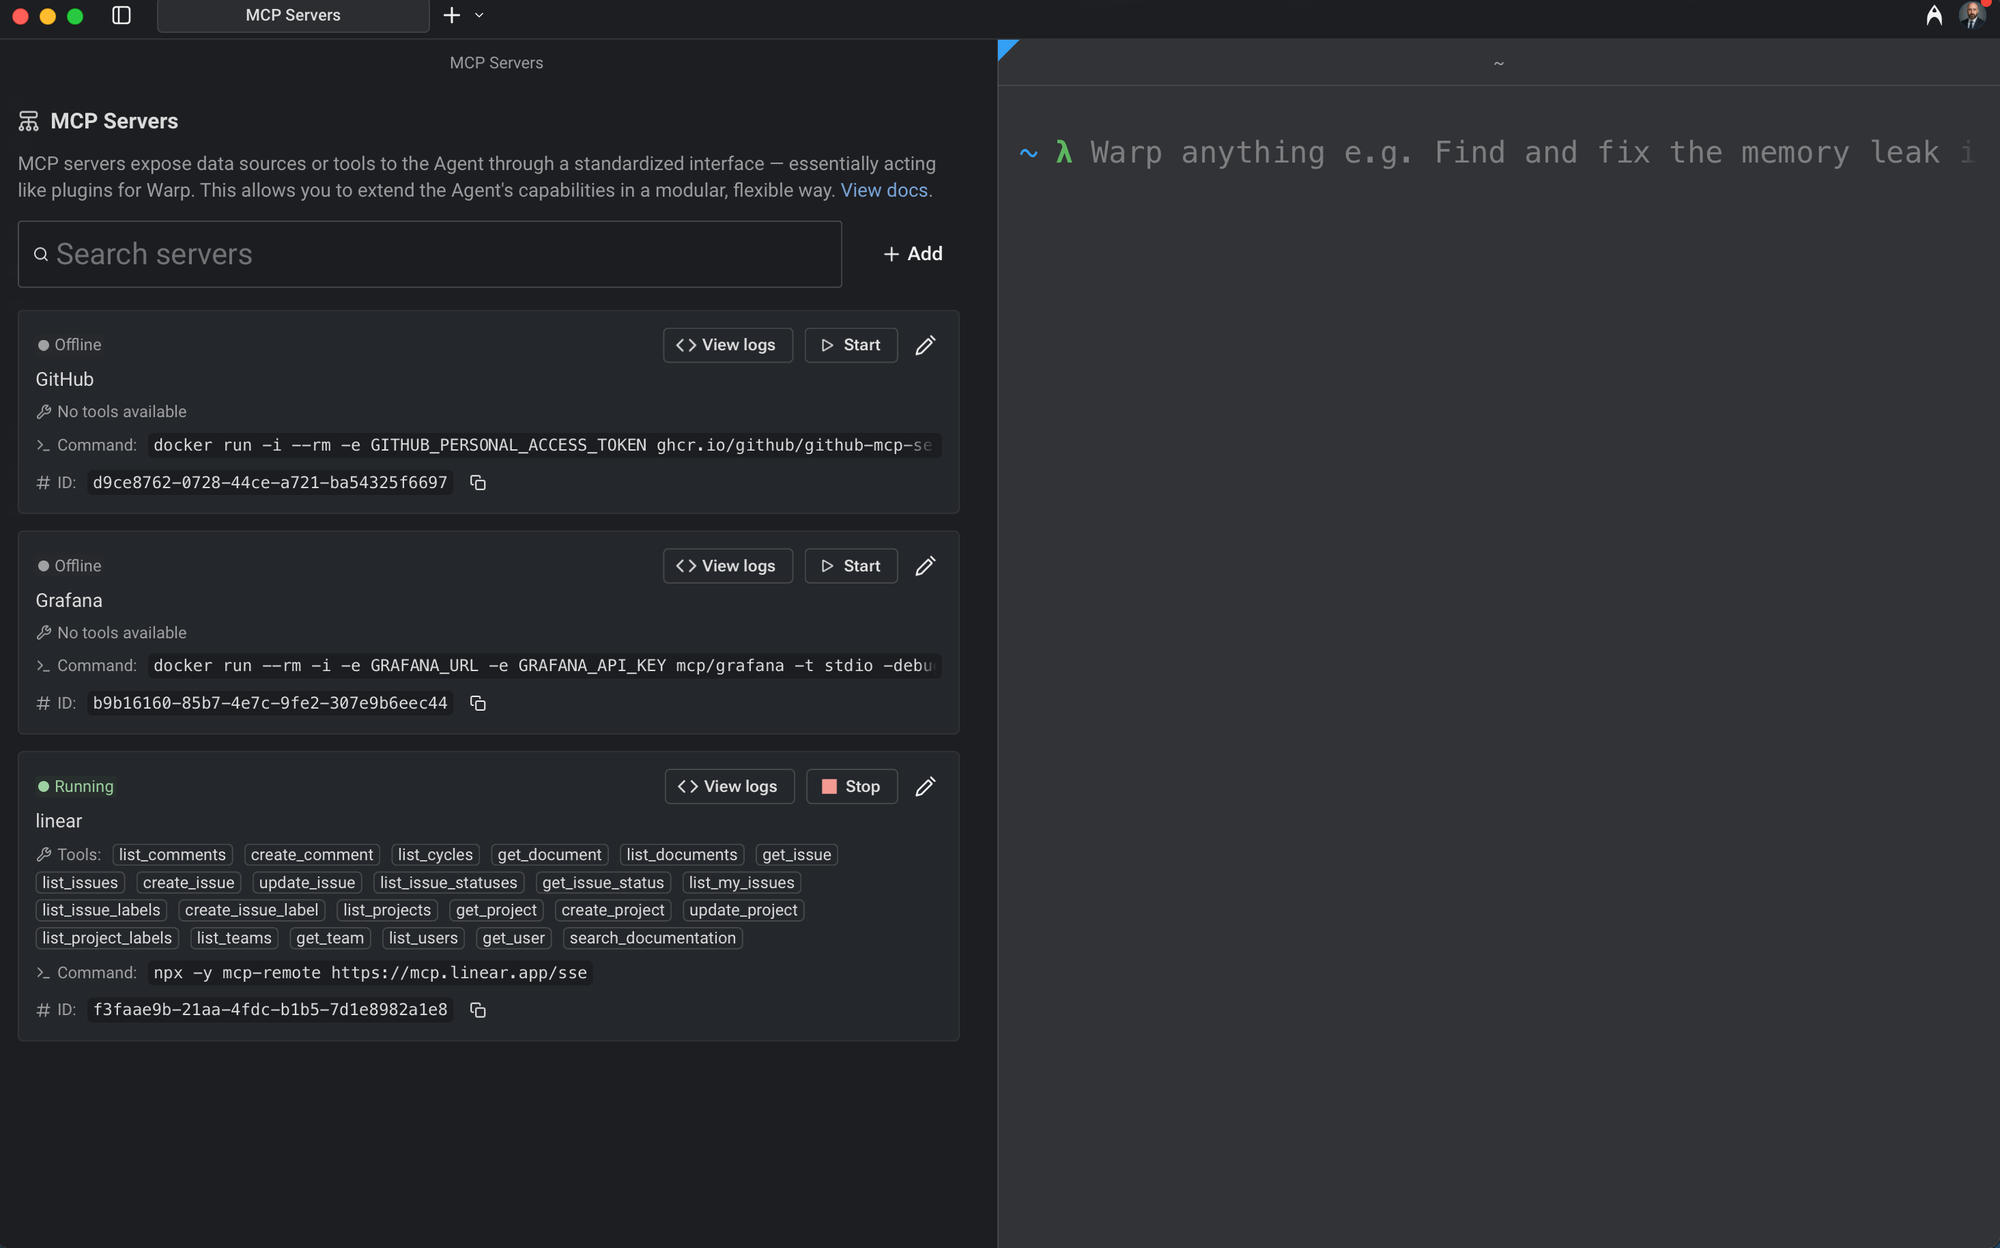
Task: View logs for the linear server
Action: coord(729,787)
